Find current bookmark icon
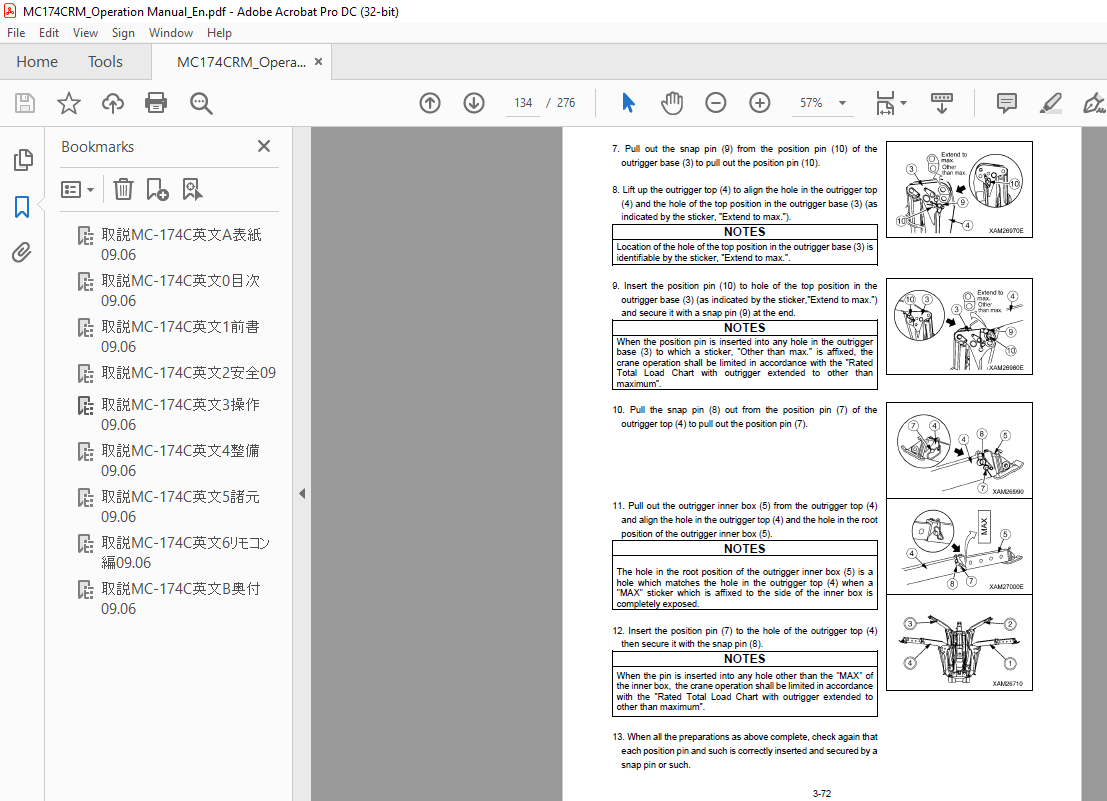The height and width of the screenshot is (801, 1107). point(192,189)
